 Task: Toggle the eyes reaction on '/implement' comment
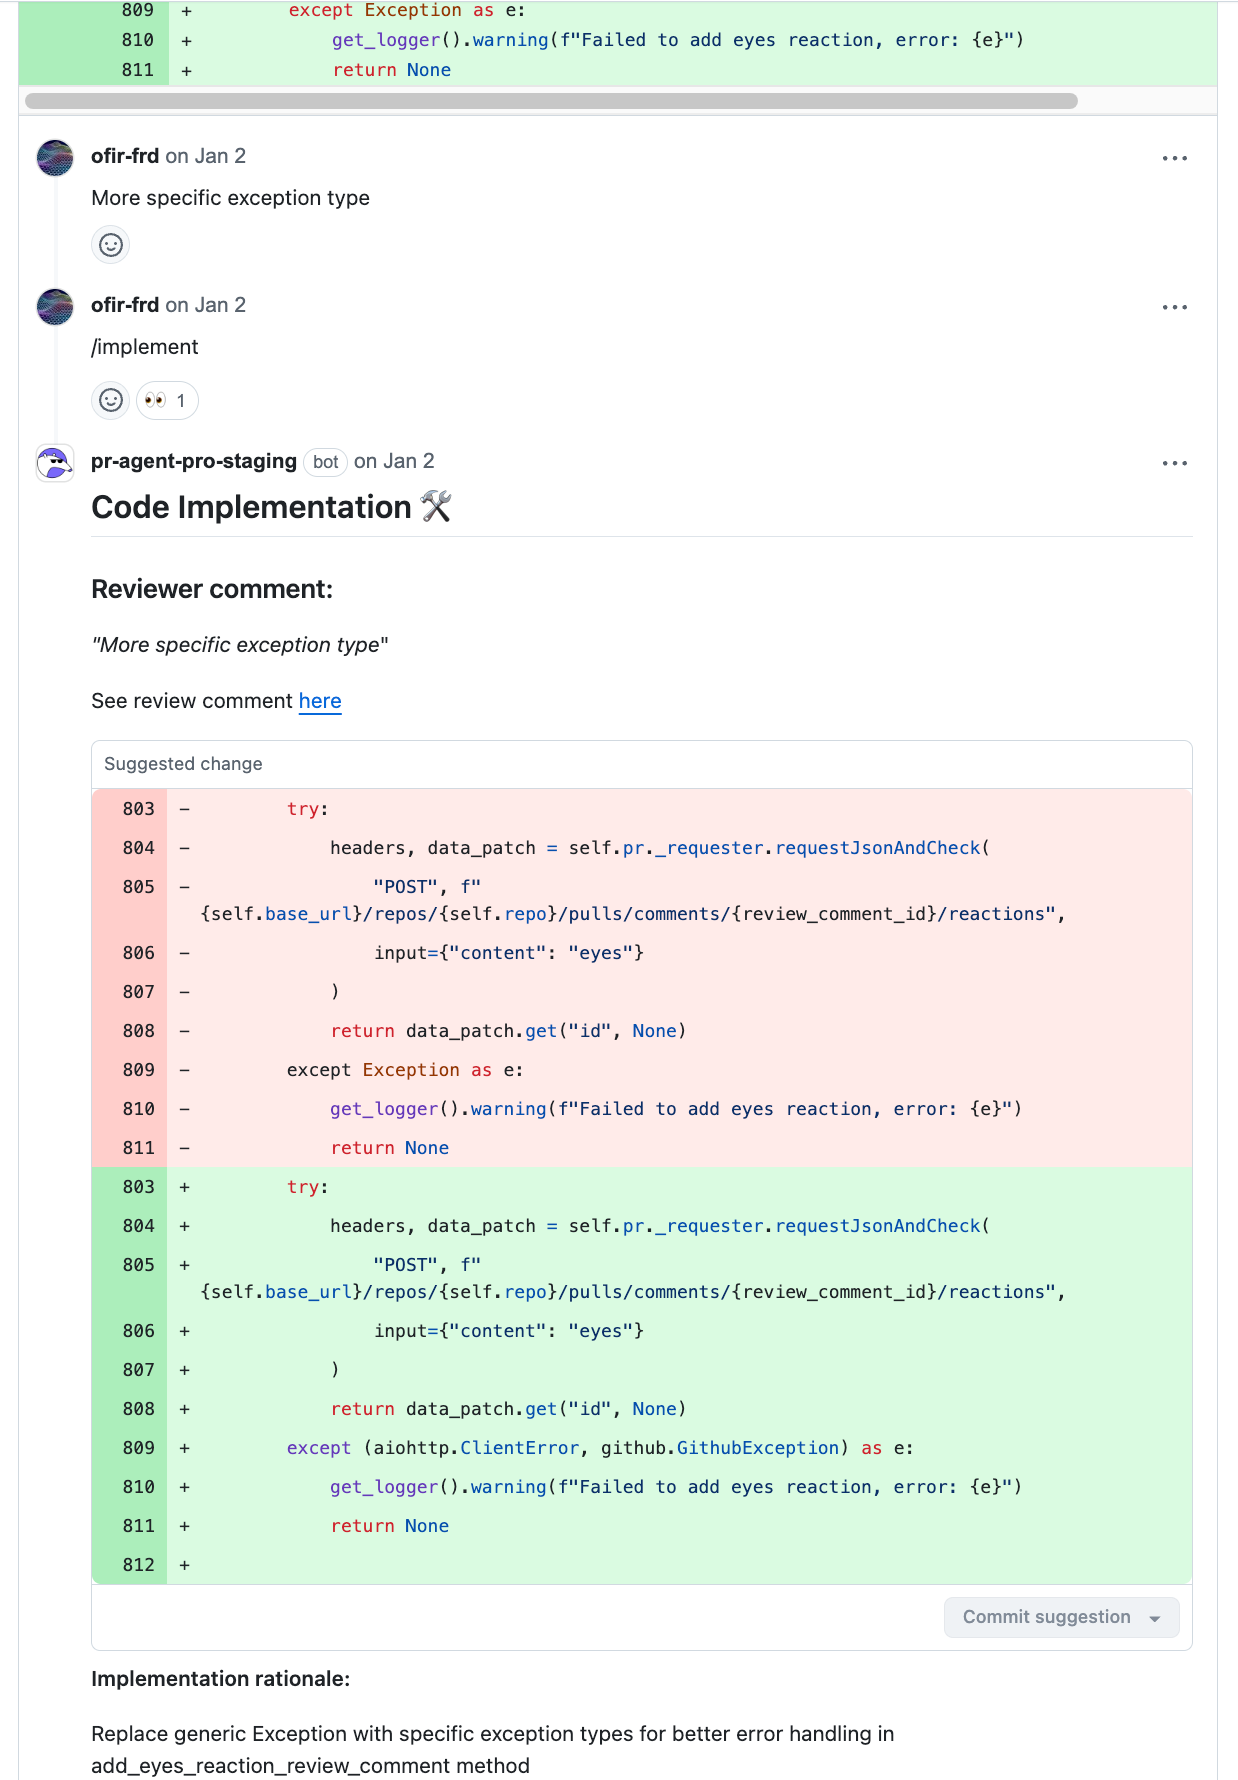coord(167,401)
